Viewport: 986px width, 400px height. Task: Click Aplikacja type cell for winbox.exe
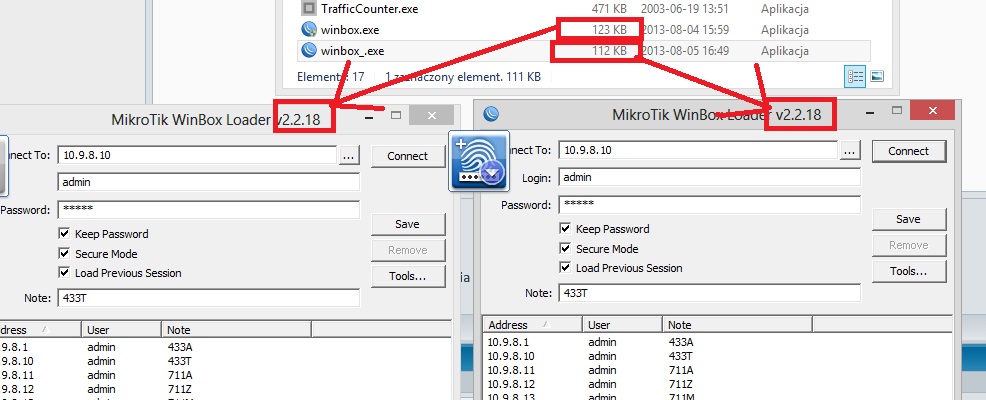(784, 30)
